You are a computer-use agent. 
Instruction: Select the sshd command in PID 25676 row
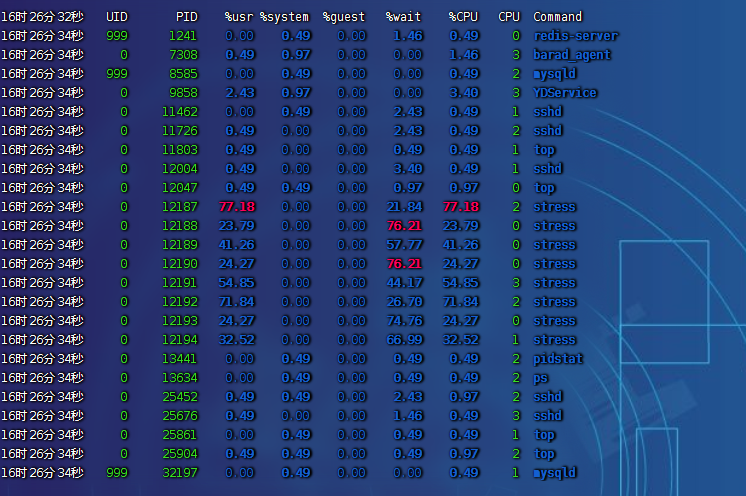click(x=548, y=416)
